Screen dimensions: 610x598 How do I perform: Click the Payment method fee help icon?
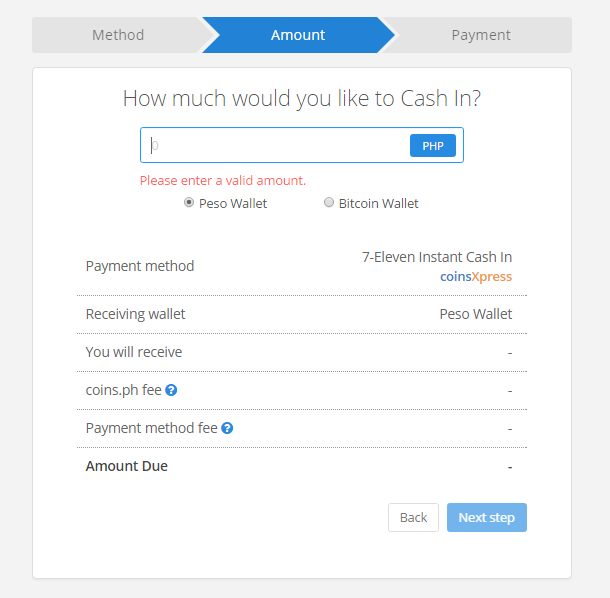228,428
